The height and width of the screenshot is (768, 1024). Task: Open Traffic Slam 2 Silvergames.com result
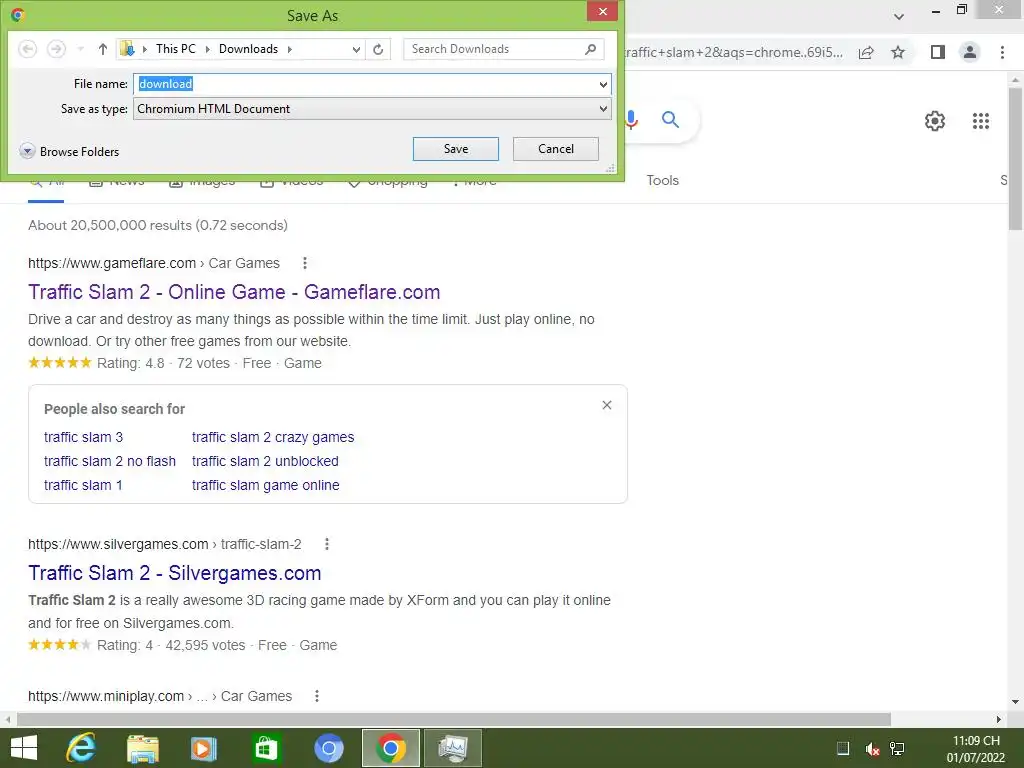(174, 573)
